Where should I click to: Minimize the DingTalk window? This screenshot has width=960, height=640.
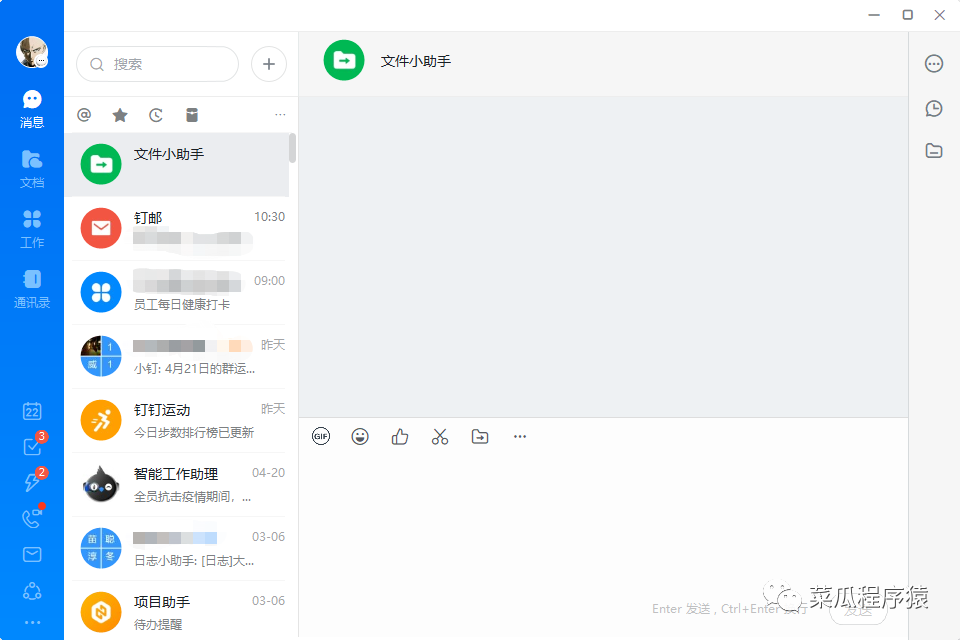tap(874, 15)
